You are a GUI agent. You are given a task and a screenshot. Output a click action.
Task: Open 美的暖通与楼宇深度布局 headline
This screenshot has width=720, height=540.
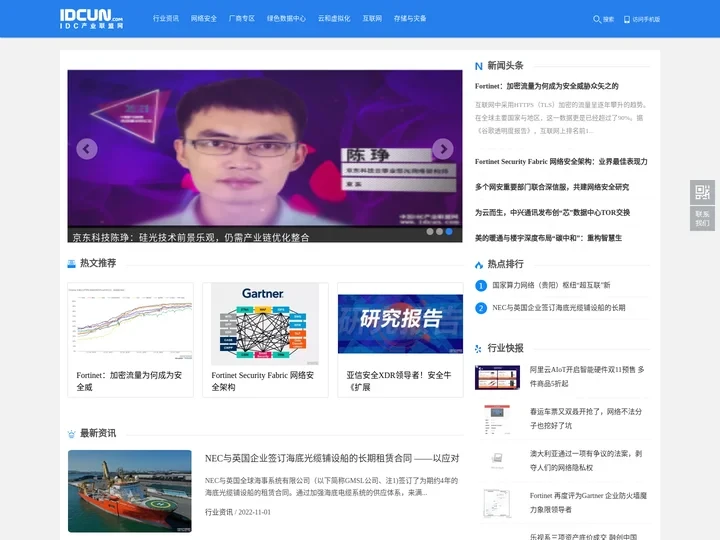coord(548,238)
